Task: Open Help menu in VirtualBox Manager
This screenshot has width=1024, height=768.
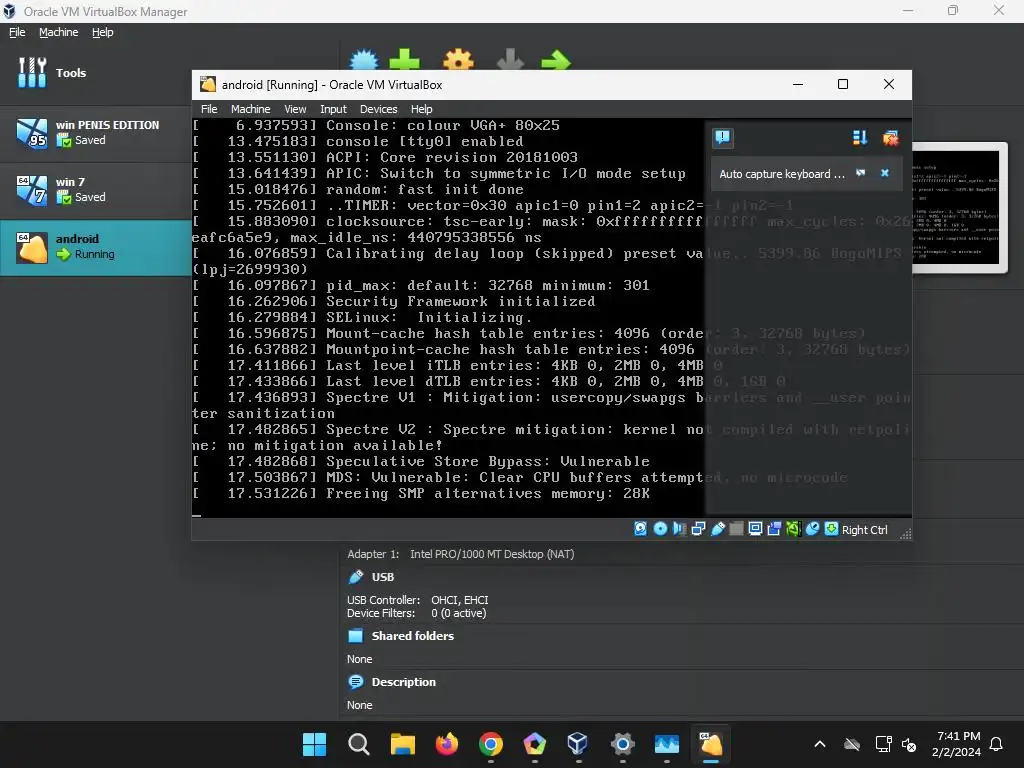Action: pyautogui.click(x=102, y=32)
